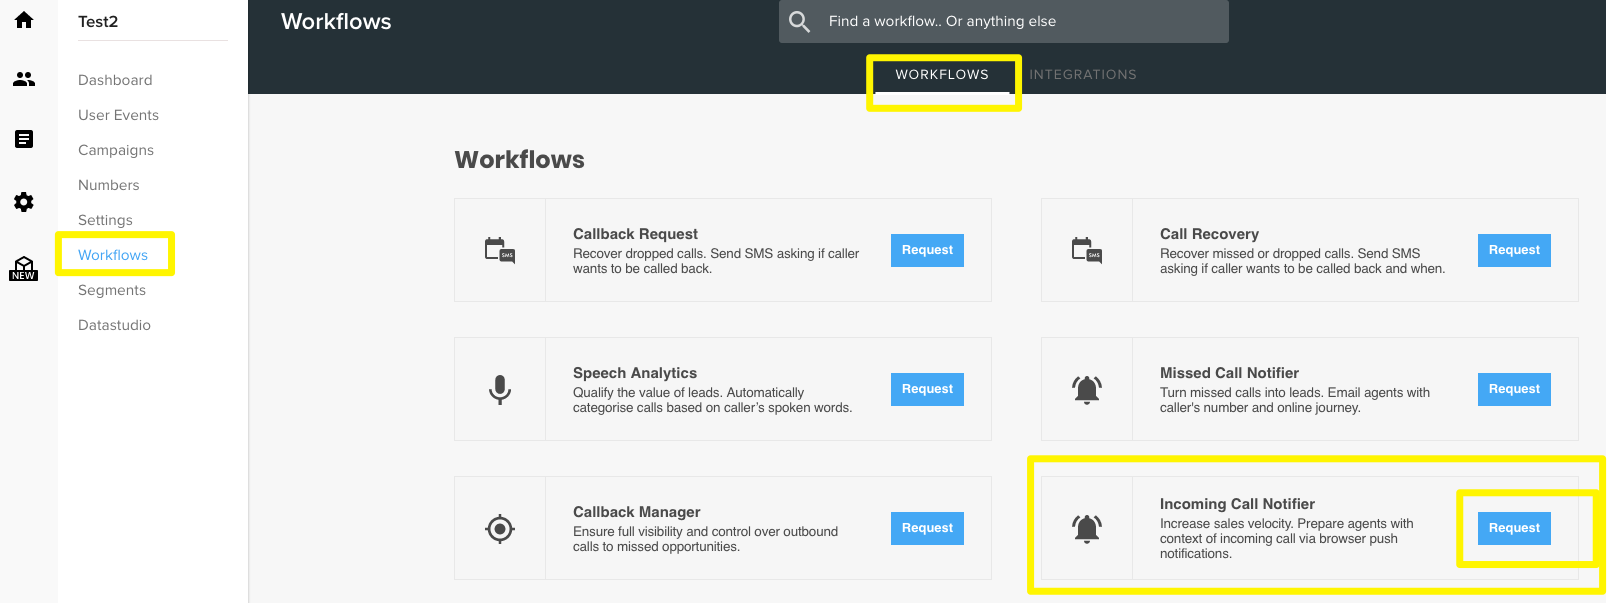The width and height of the screenshot is (1607, 603).
Task: Switch to the Integrations tab
Action: [1083, 75]
